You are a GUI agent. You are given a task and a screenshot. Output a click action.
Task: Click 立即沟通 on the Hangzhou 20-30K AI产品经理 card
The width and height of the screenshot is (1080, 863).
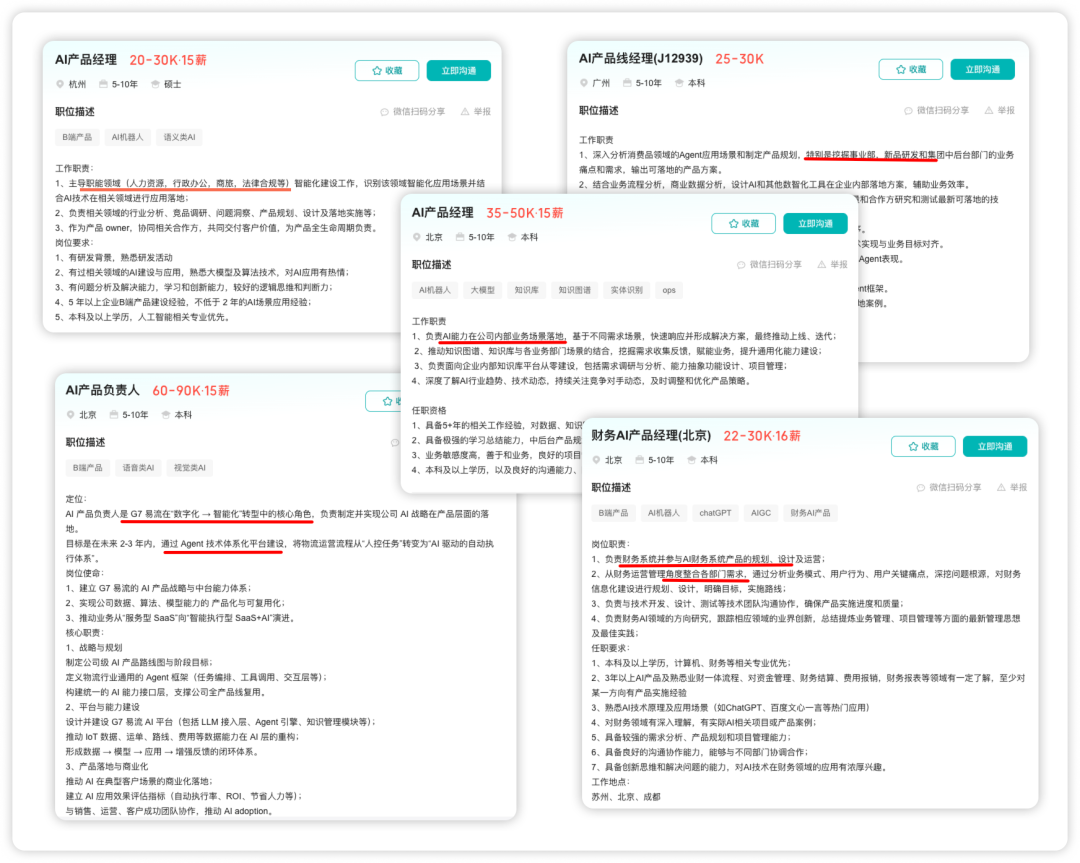click(x=459, y=70)
